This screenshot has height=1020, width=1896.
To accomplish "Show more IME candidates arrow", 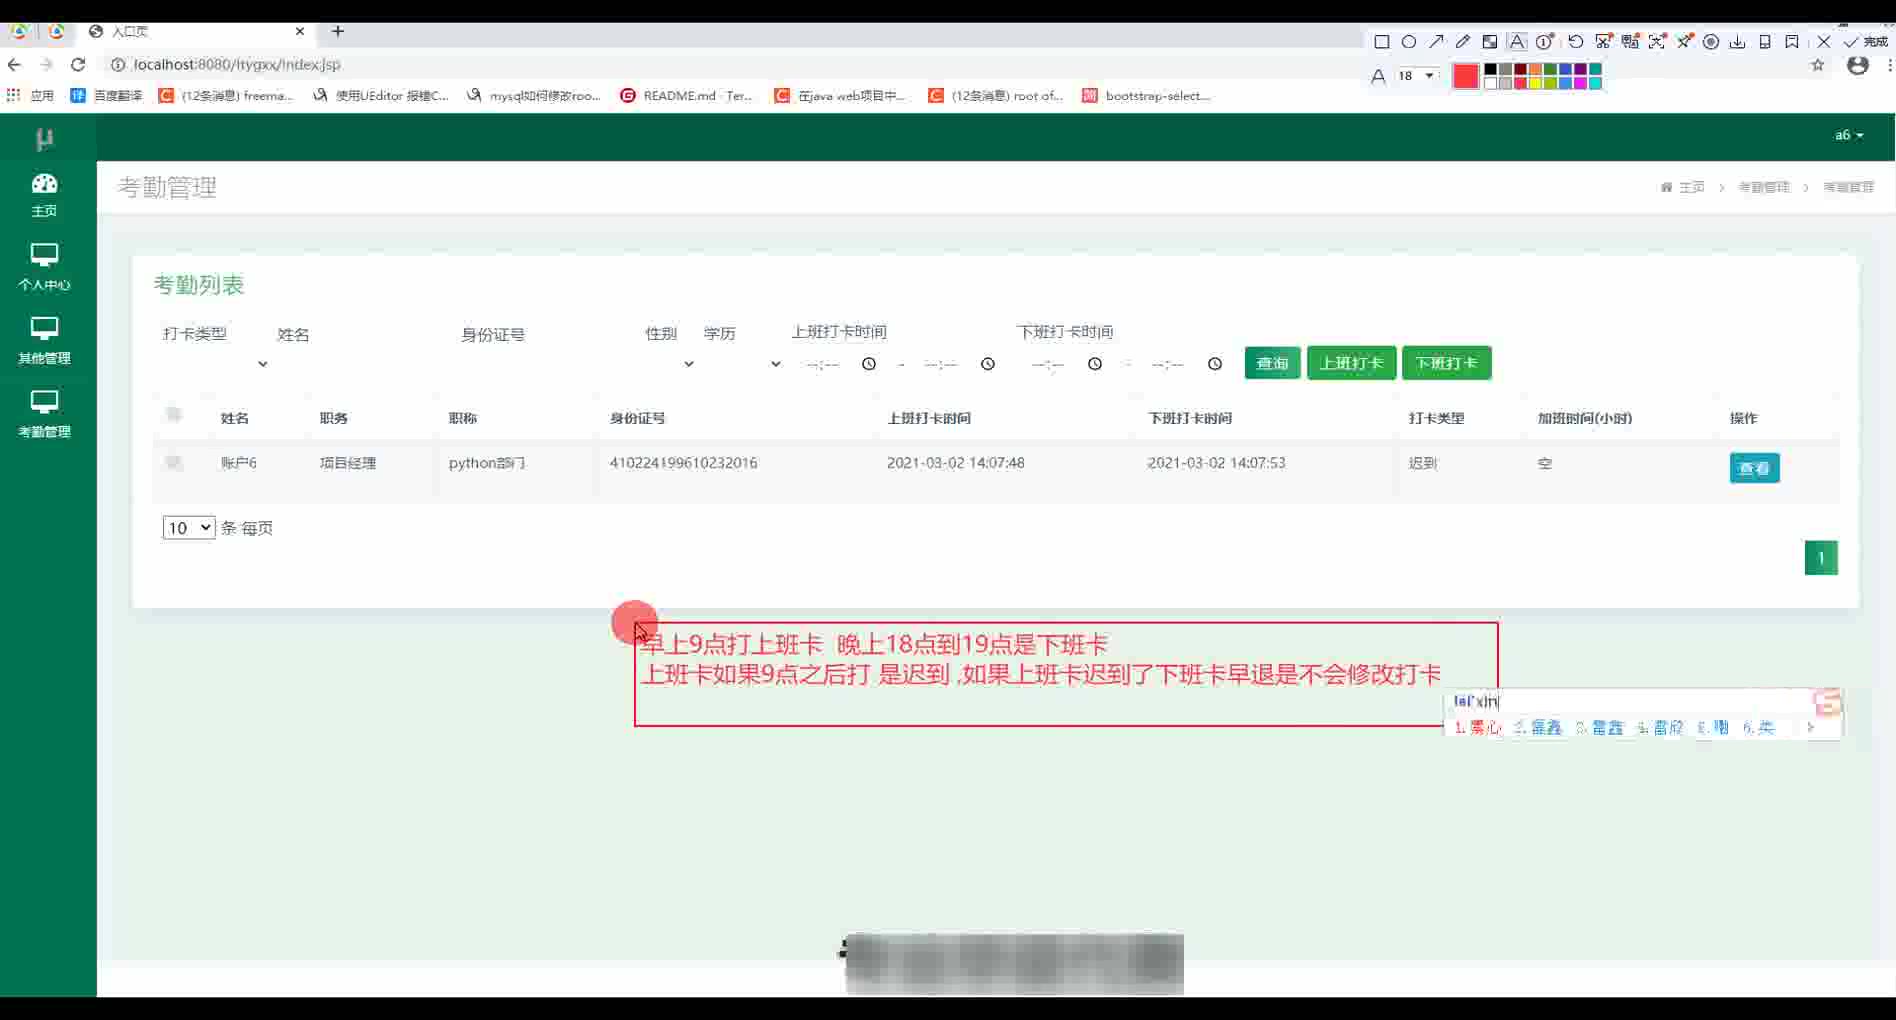I will point(1810,727).
